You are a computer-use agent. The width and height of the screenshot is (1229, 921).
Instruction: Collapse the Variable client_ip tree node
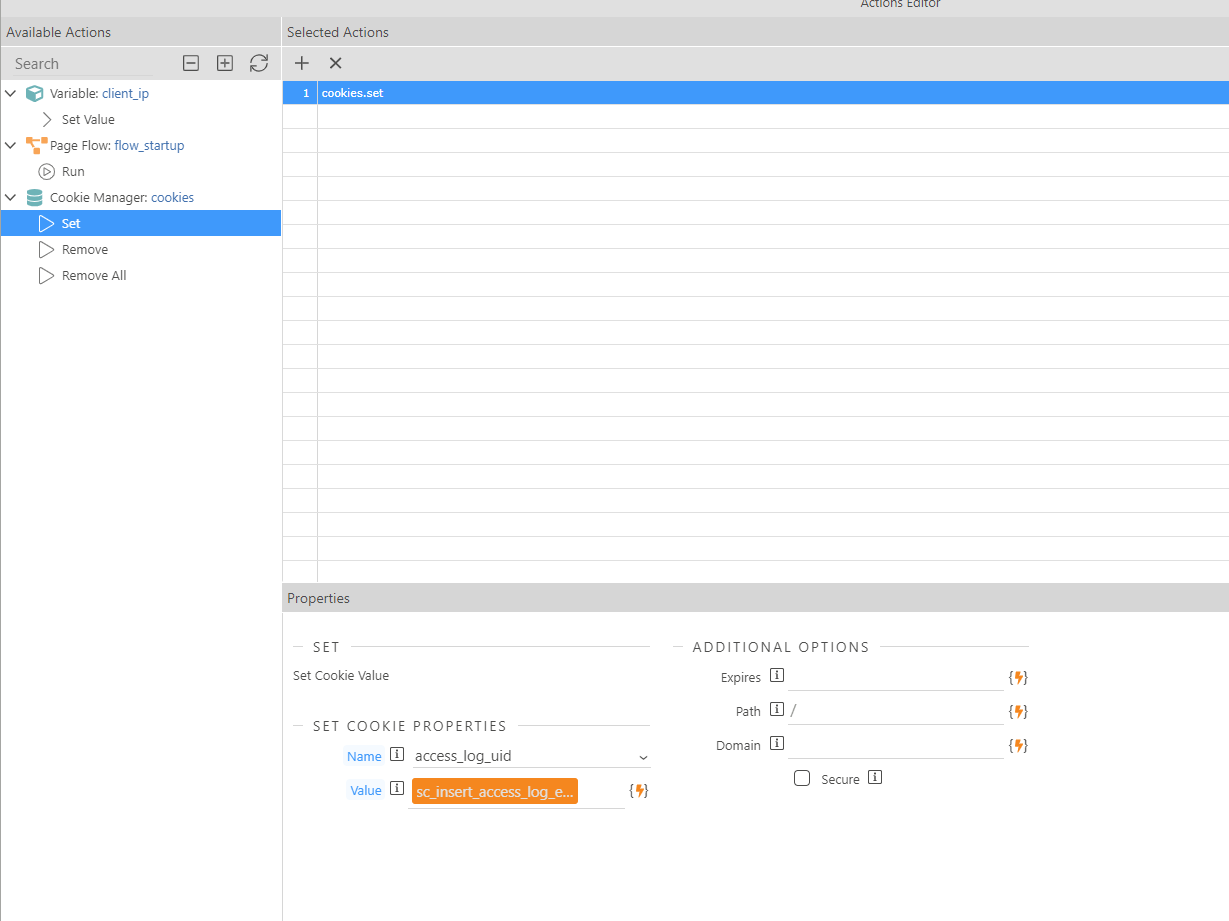tap(11, 93)
